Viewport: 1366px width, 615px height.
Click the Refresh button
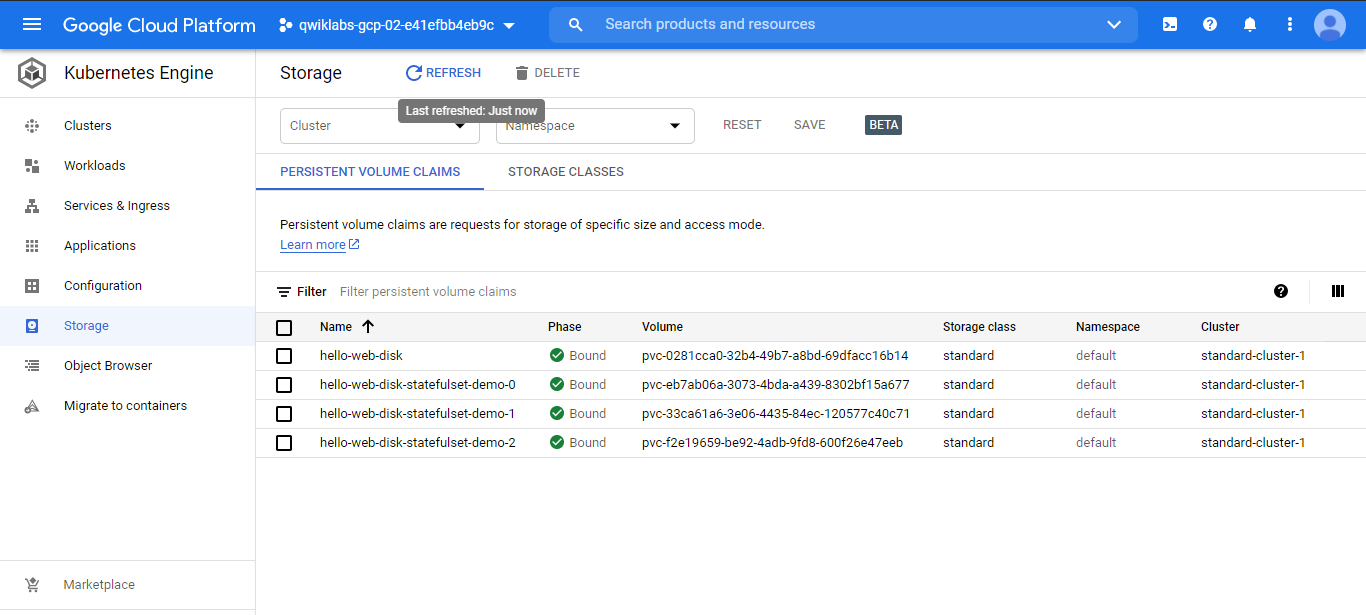[x=443, y=73]
